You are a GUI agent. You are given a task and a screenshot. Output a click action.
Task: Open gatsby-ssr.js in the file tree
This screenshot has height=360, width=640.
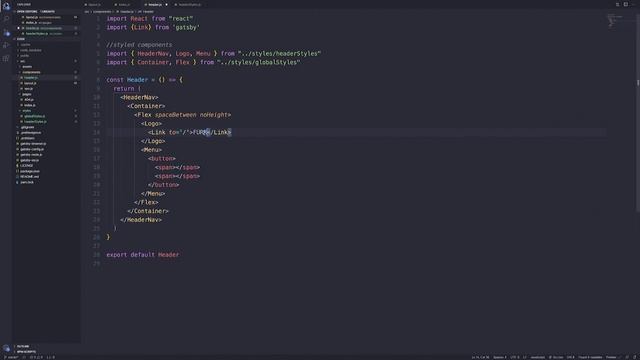pyautogui.click(x=29, y=160)
